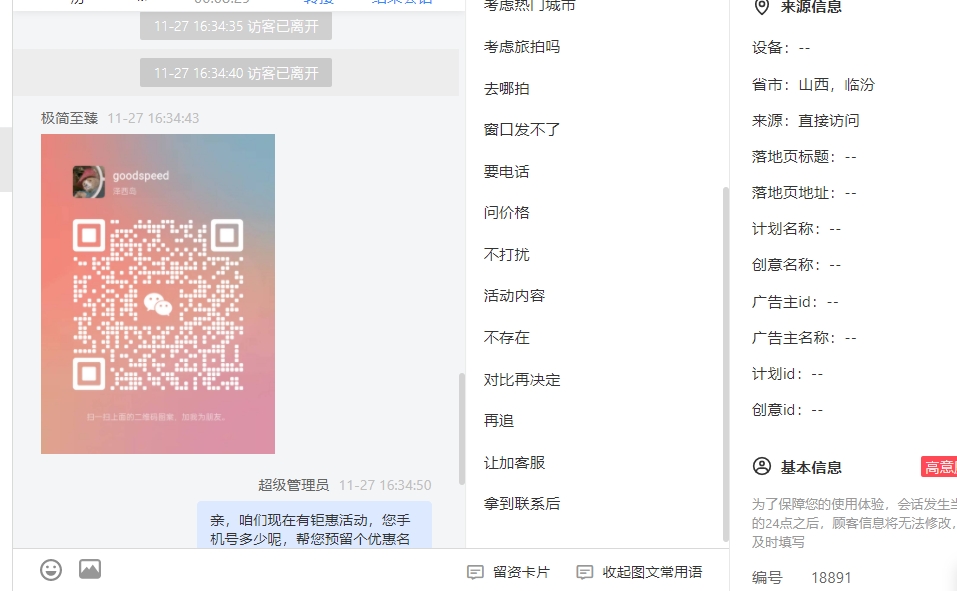Click the sender name 超级管理员
Screen dimensions: 957x591
[x=293, y=485]
